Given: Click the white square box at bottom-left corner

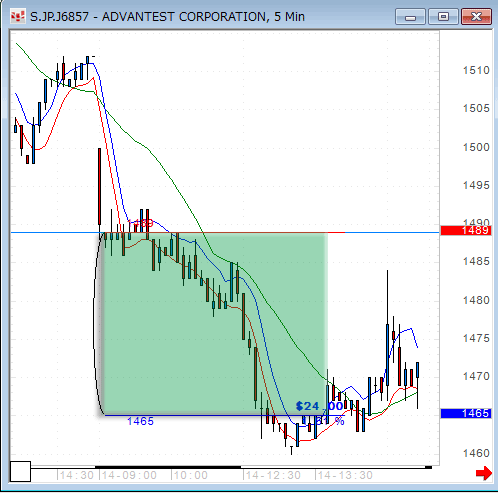Looking at the screenshot, I should click(20, 471).
